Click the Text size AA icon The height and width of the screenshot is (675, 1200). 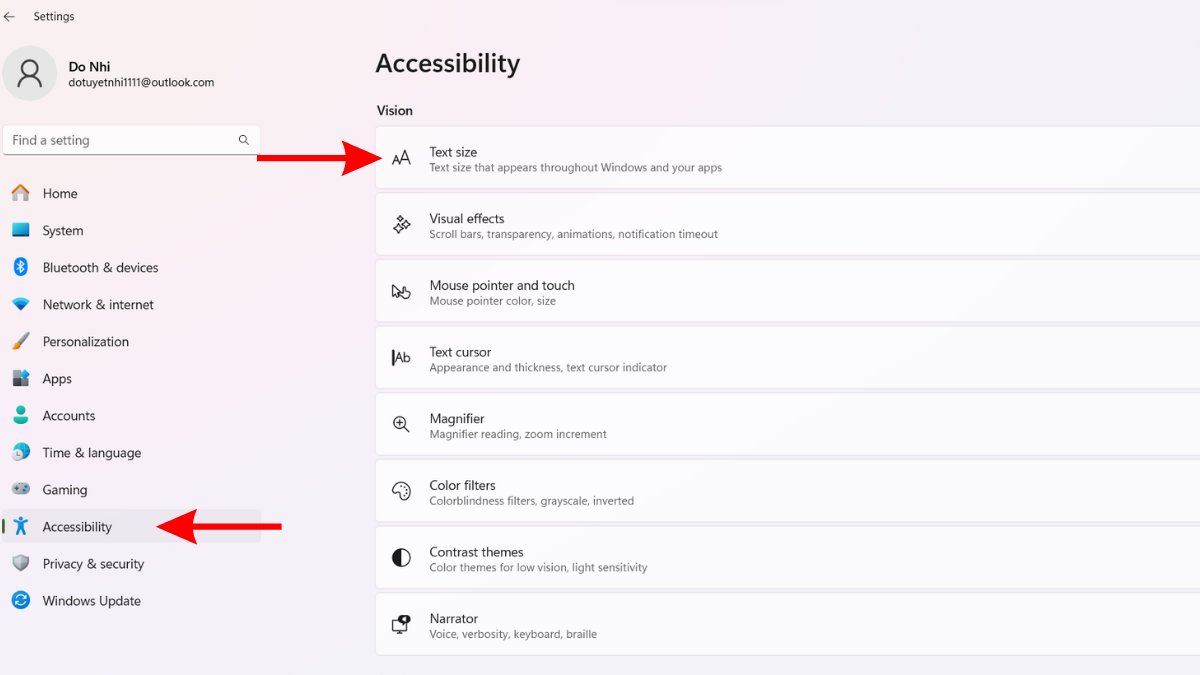(x=401, y=158)
